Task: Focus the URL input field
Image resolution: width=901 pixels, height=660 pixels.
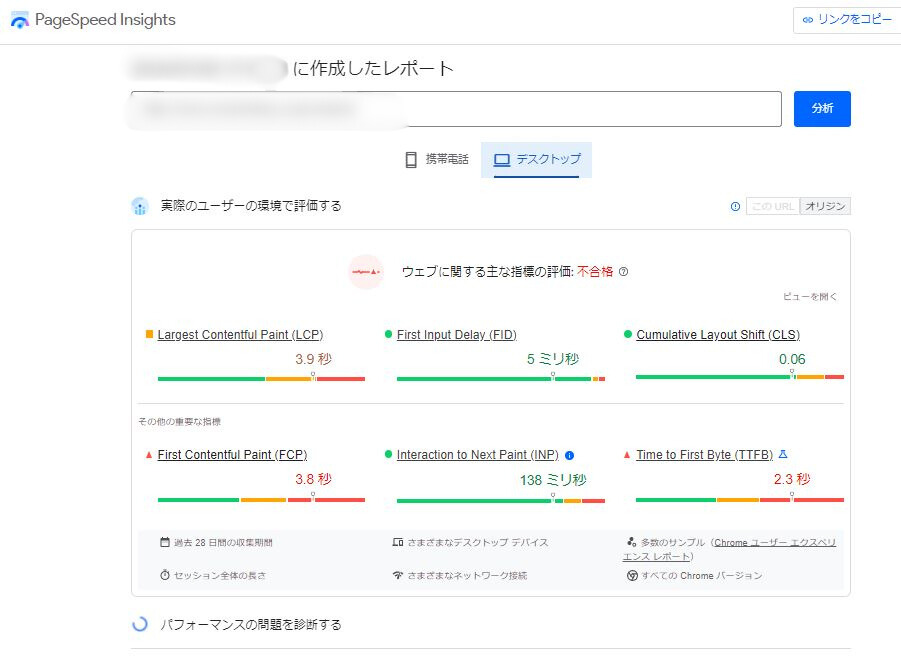Action: 456,109
